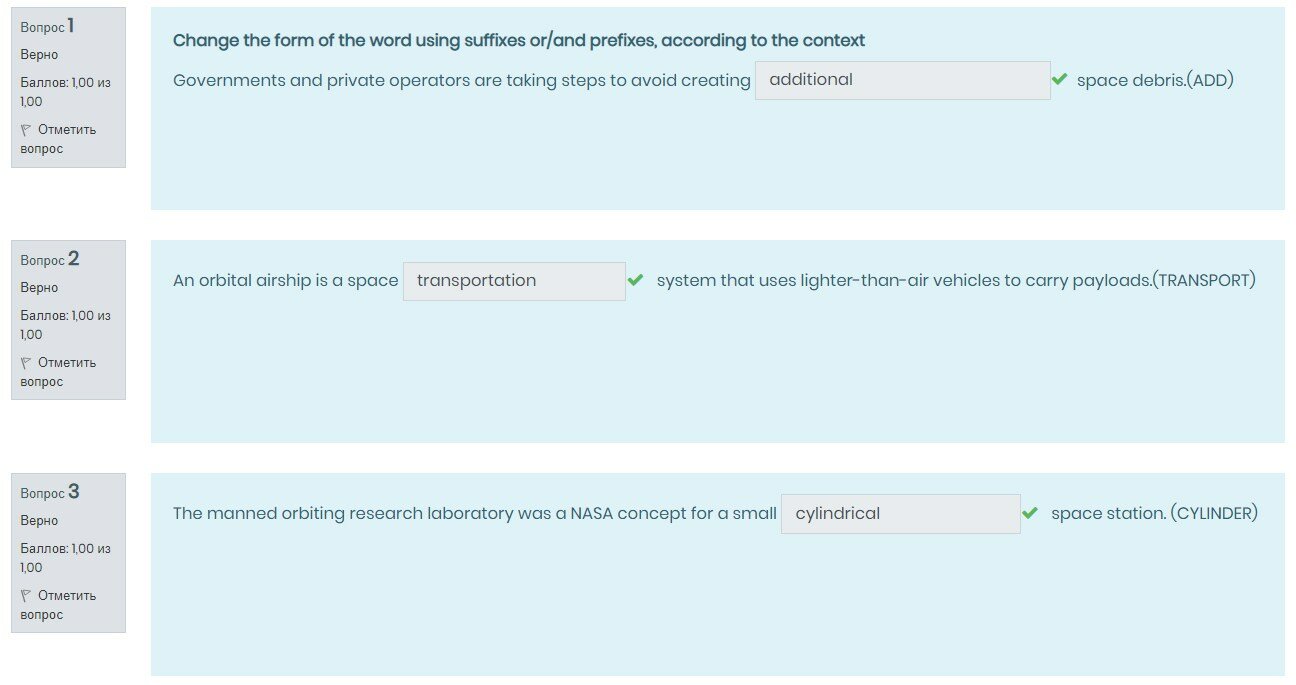Click green checkmark beside the 'cylindrical' answer

coord(1030,514)
